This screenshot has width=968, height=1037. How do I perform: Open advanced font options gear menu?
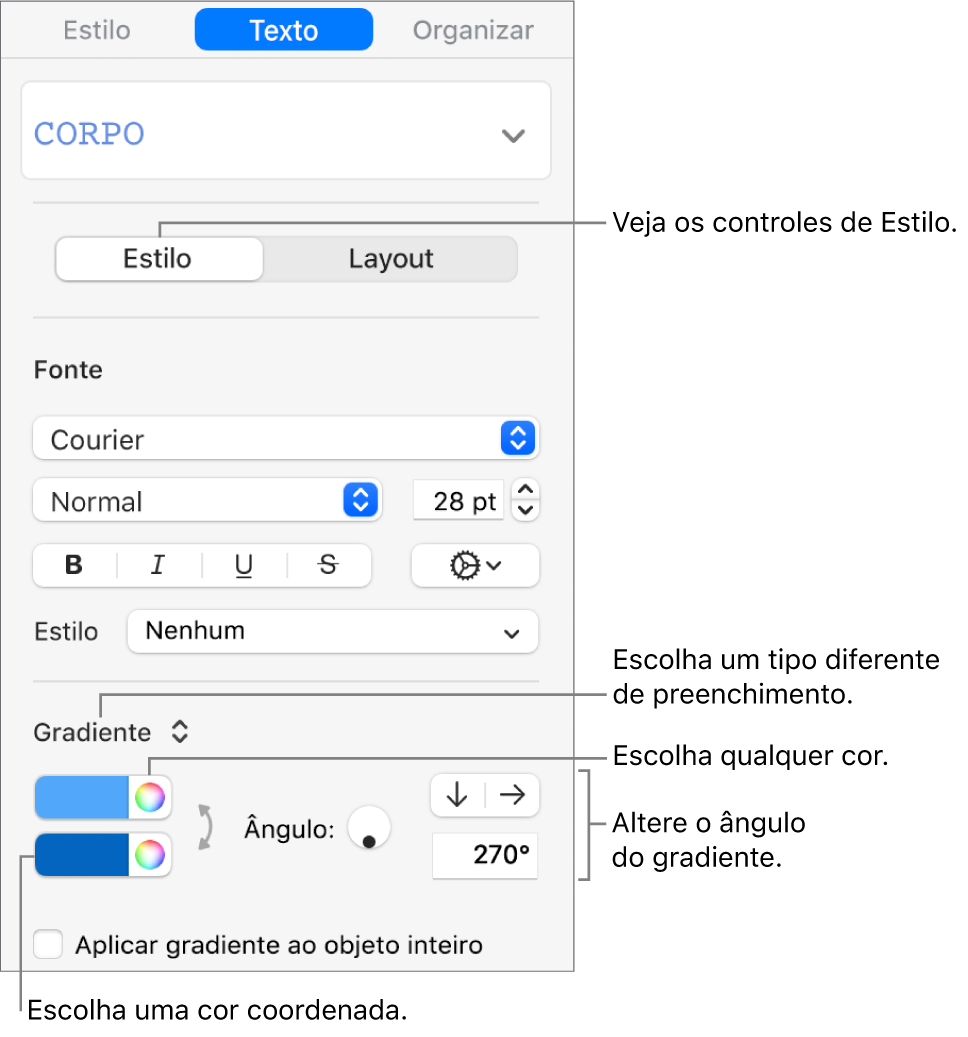[475, 566]
